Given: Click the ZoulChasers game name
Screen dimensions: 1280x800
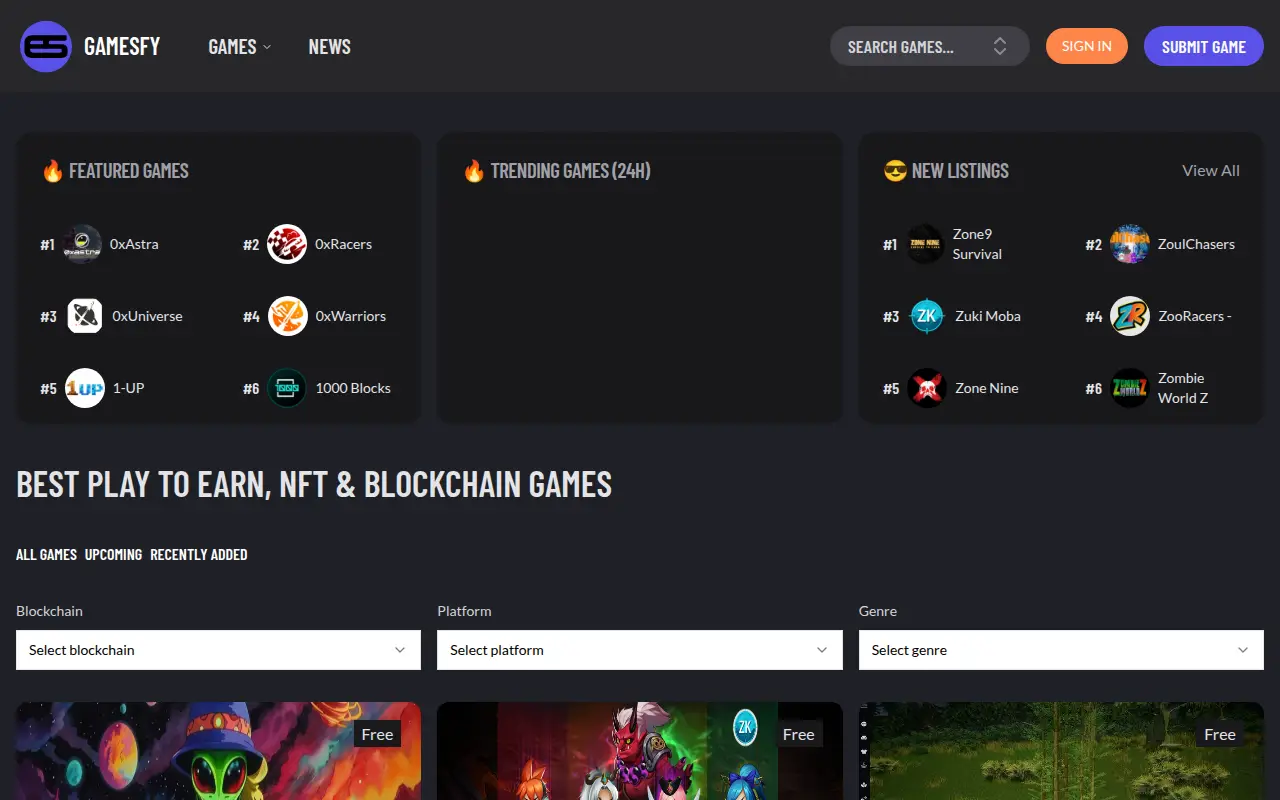Looking at the screenshot, I should tap(1196, 244).
